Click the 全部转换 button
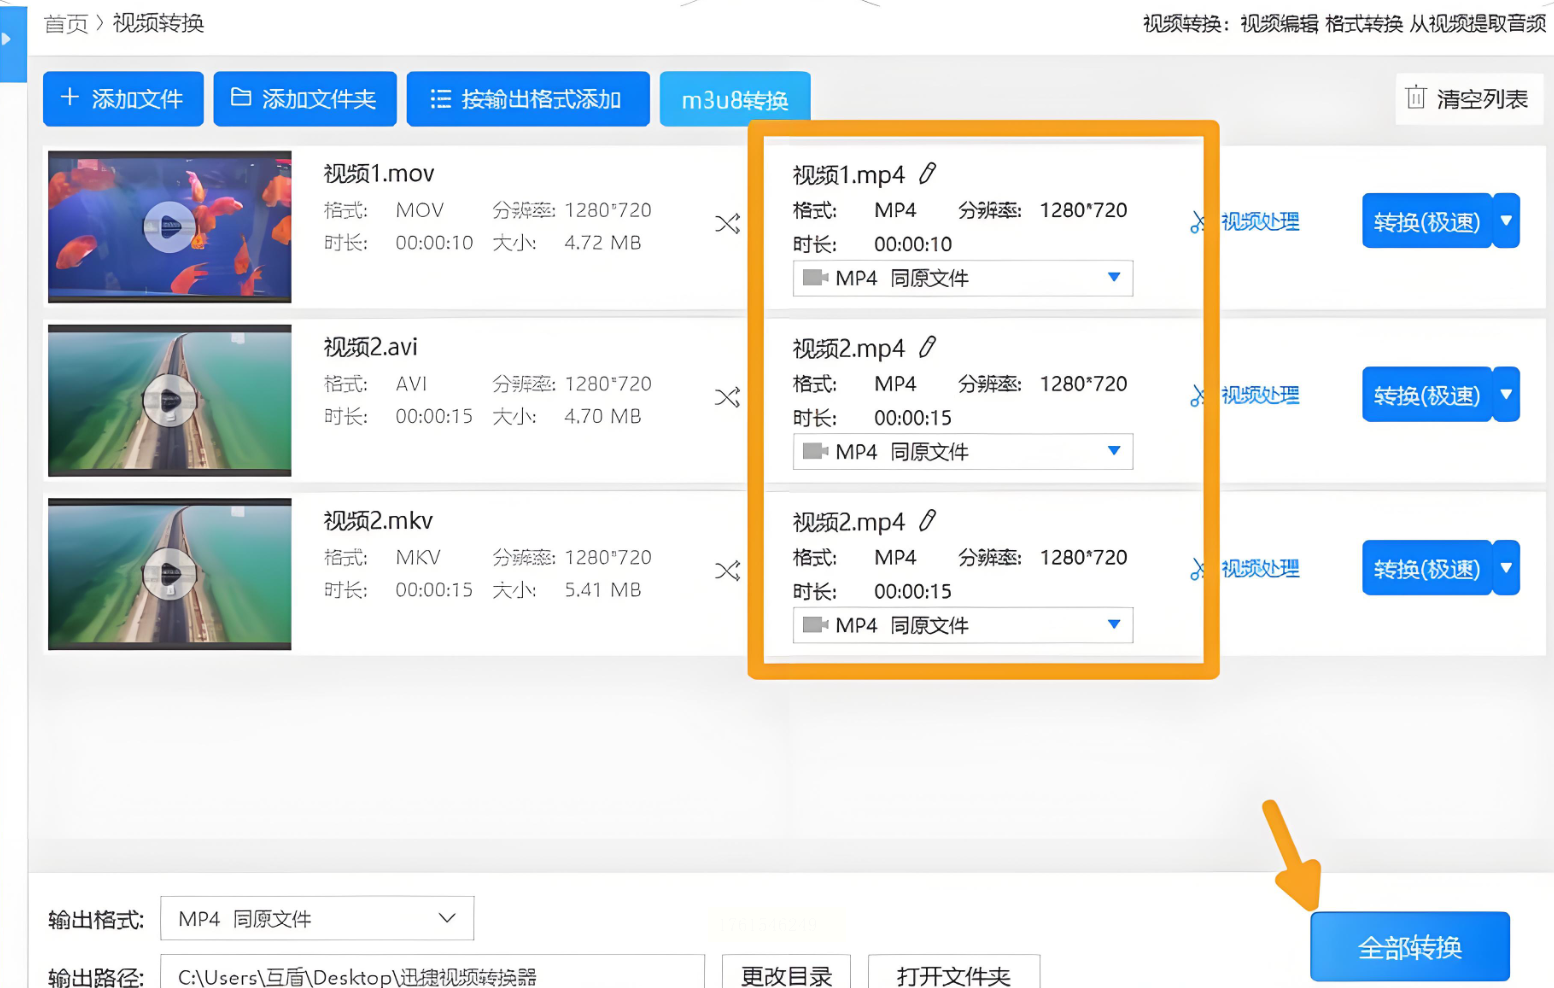1554x988 pixels. pos(1409,947)
